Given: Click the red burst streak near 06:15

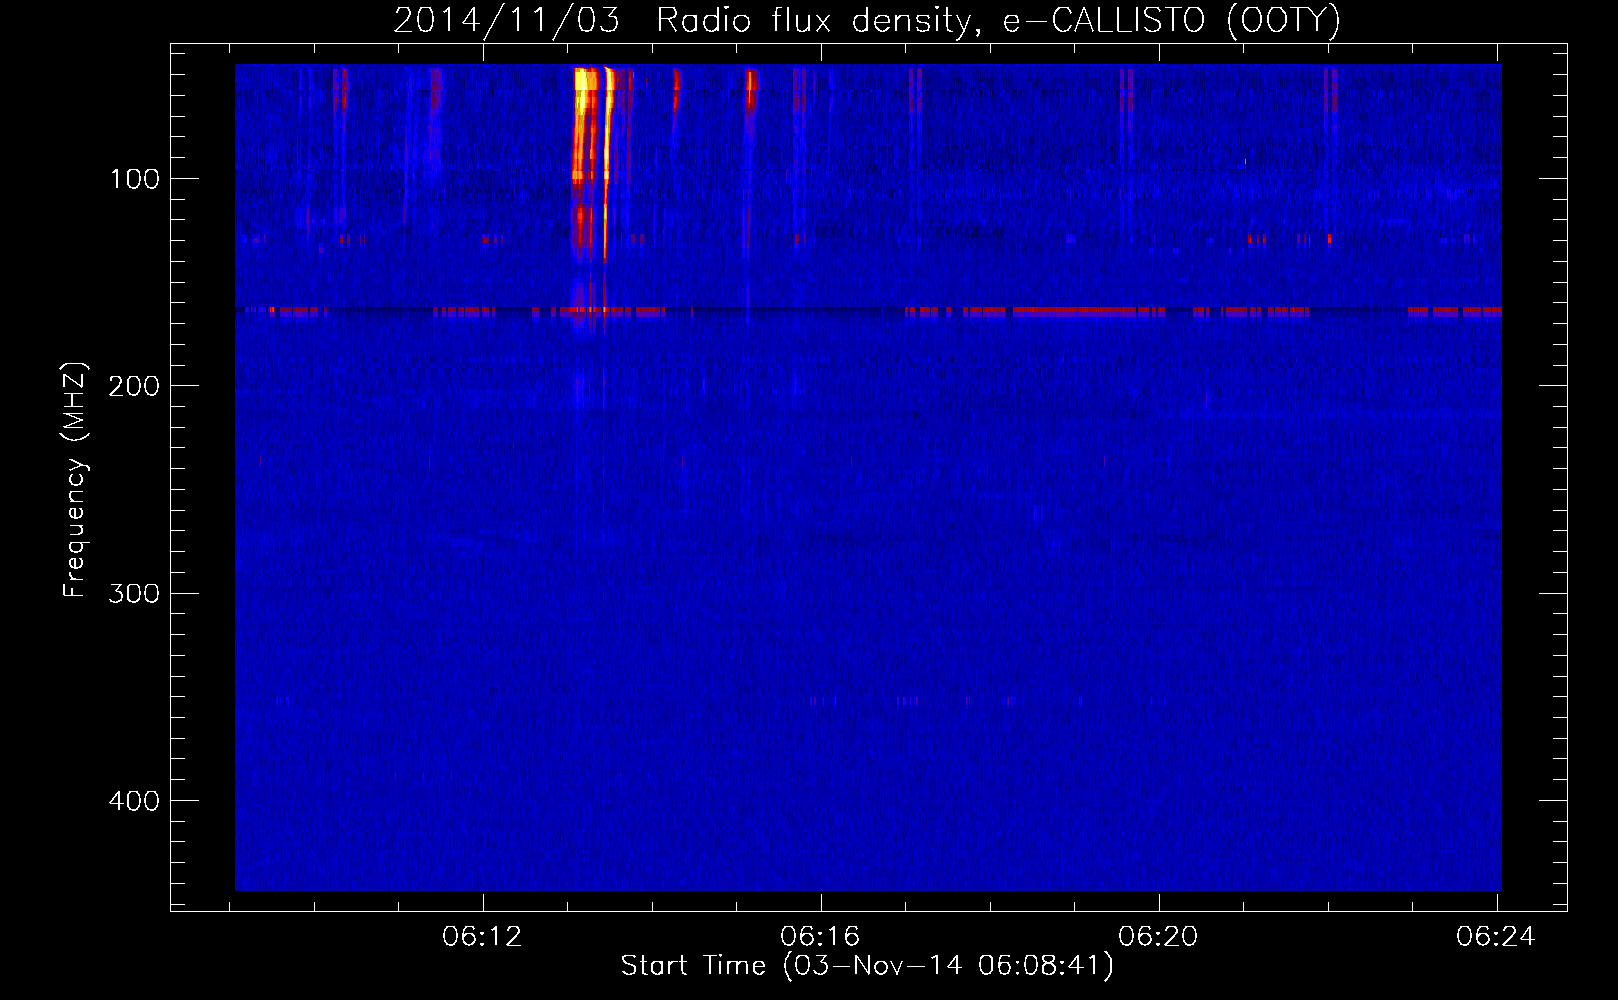Looking at the screenshot, I should [x=750, y=92].
